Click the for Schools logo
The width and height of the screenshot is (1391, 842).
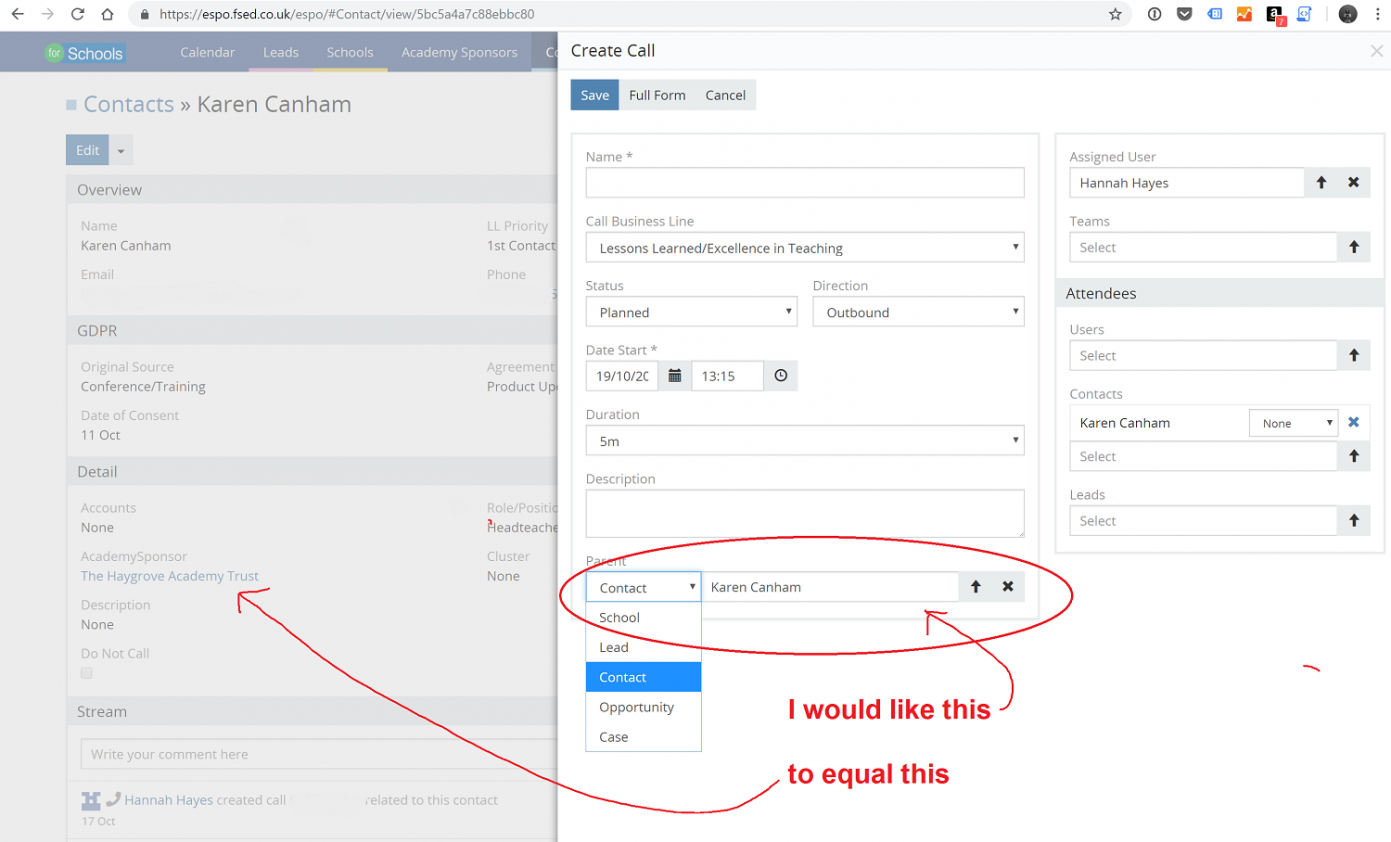84,53
